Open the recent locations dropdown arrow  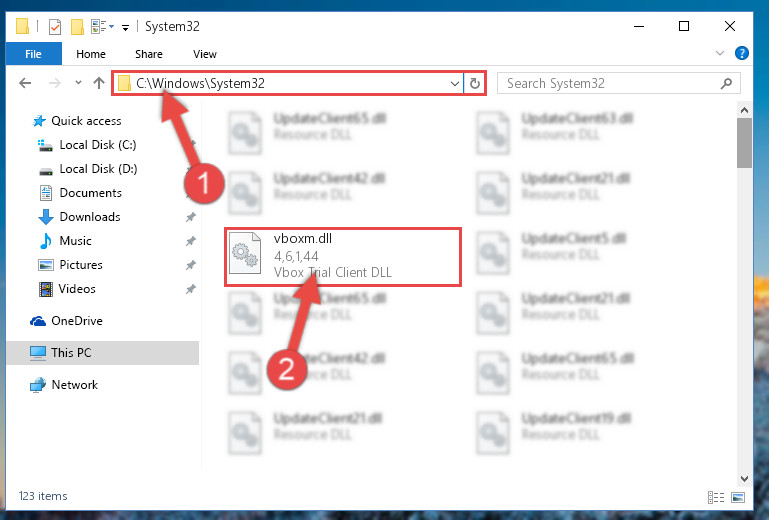[78, 82]
